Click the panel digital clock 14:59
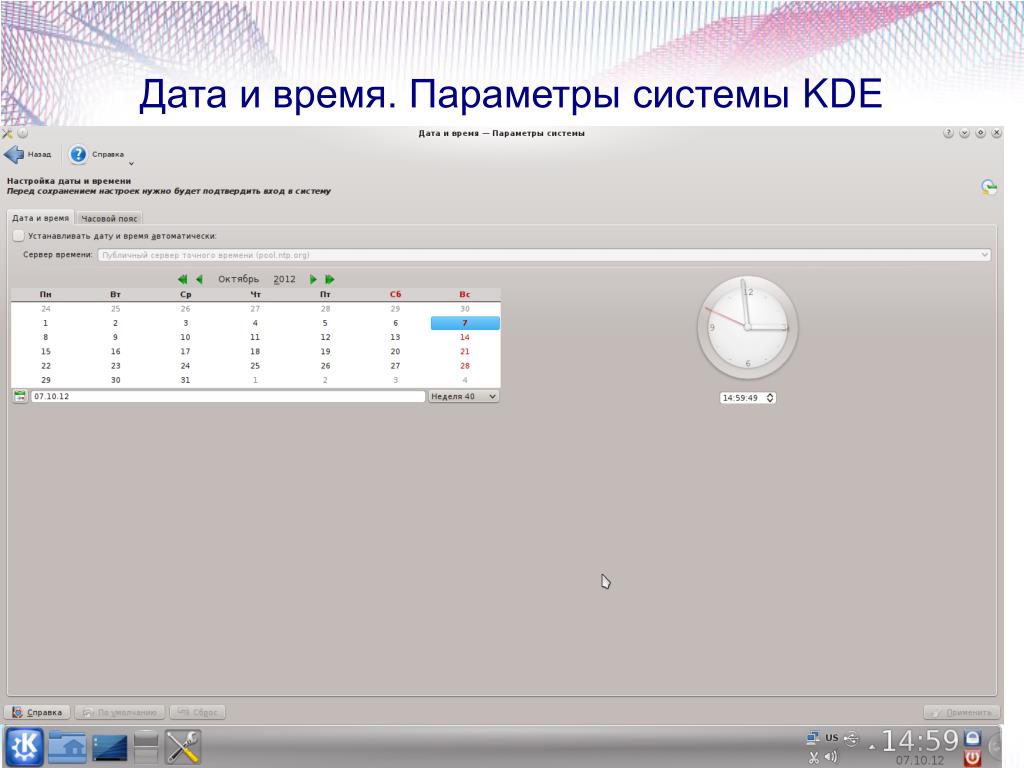The height and width of the screenshot is (768, 1024). (920, 741)
